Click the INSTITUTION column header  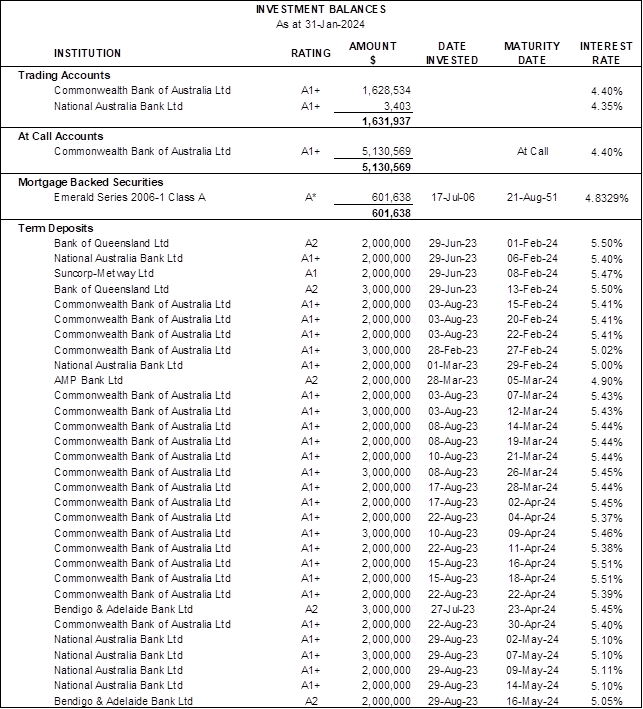pyautogui.click(x=87, y=53)
